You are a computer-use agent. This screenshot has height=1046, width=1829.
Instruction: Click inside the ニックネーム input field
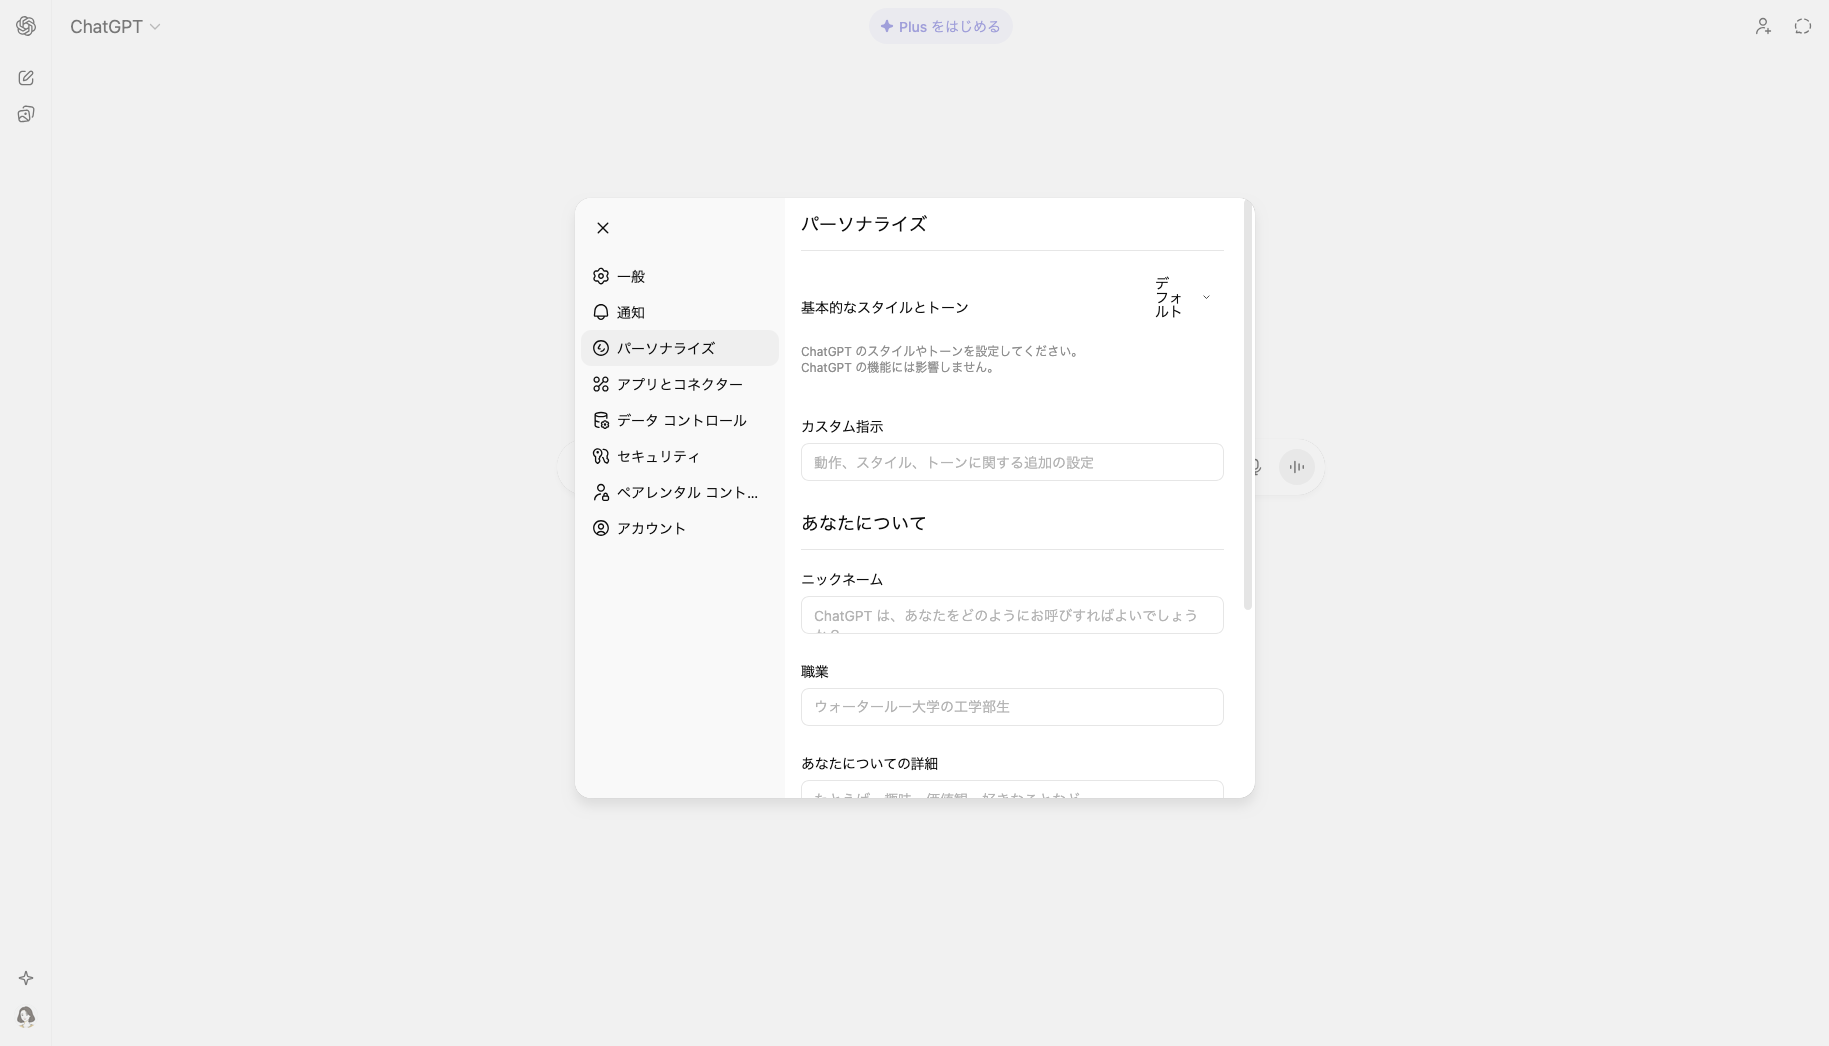pos(1011,615)
